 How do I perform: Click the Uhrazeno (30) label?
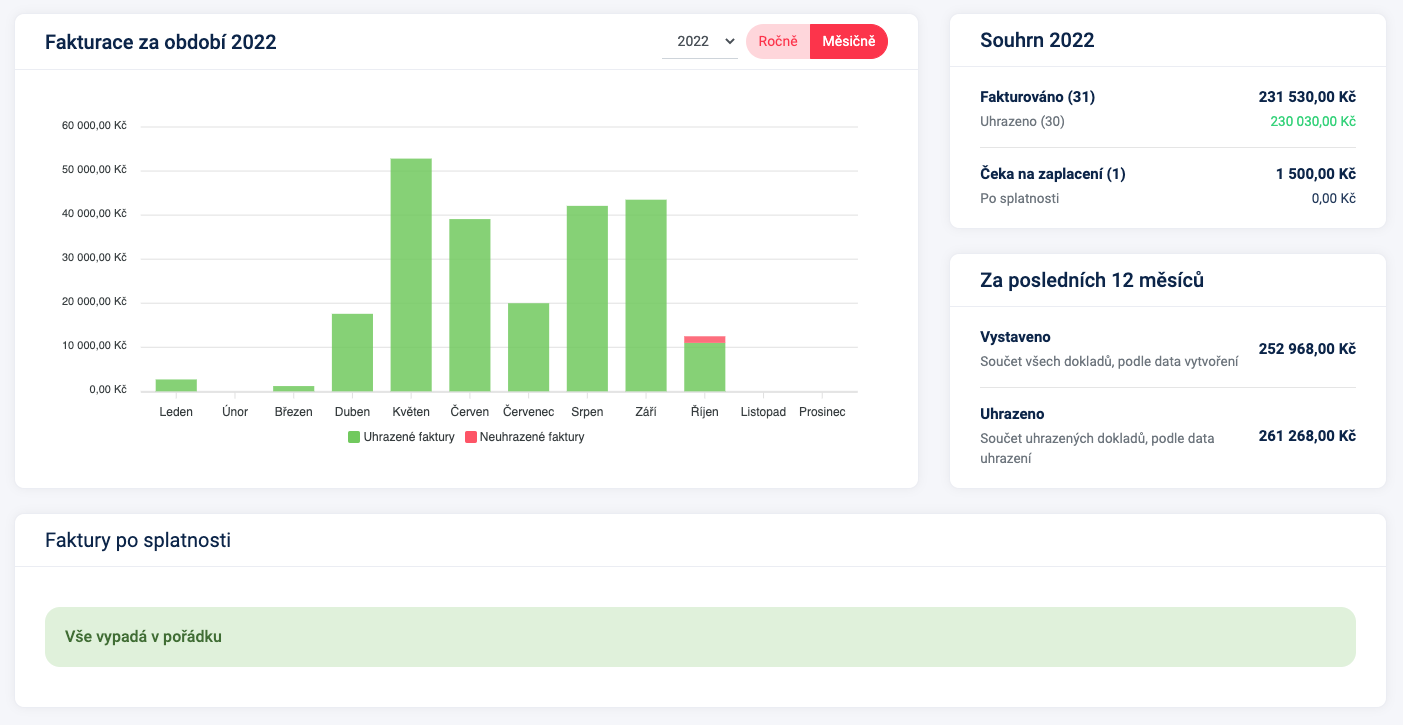point(1022,122)
